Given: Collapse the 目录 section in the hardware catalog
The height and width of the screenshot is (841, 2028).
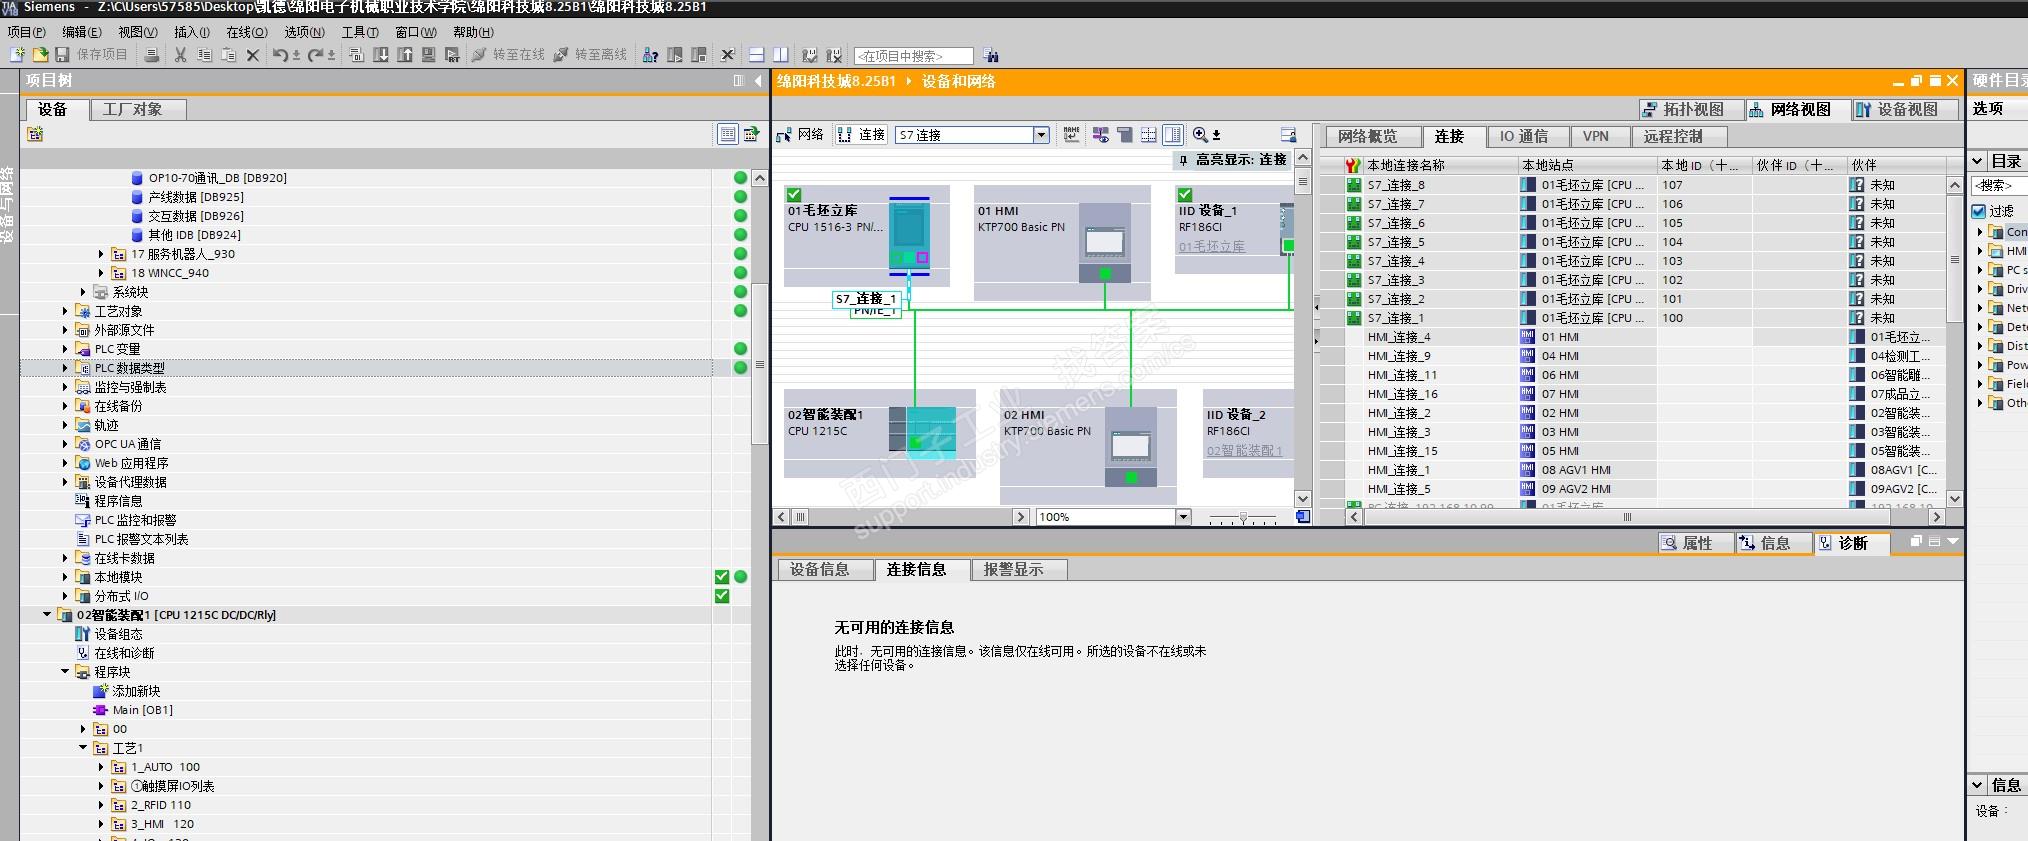Looking at the screenshot, I should coord(1978,161).
